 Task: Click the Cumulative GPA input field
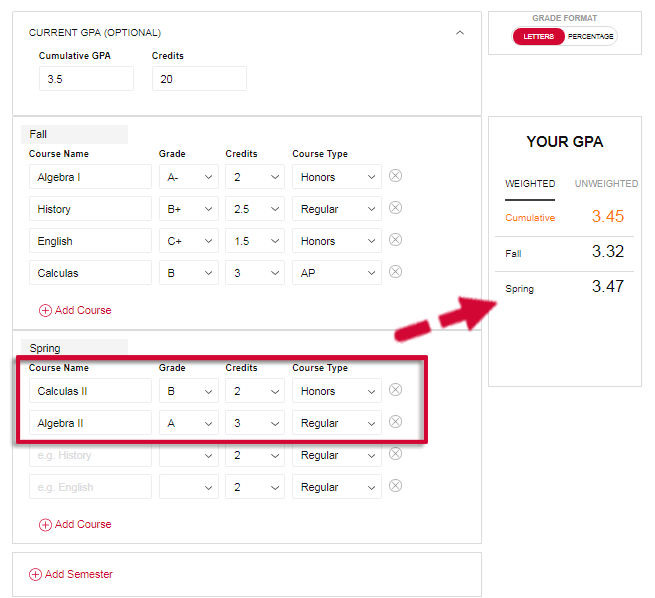tap(86, 79)
